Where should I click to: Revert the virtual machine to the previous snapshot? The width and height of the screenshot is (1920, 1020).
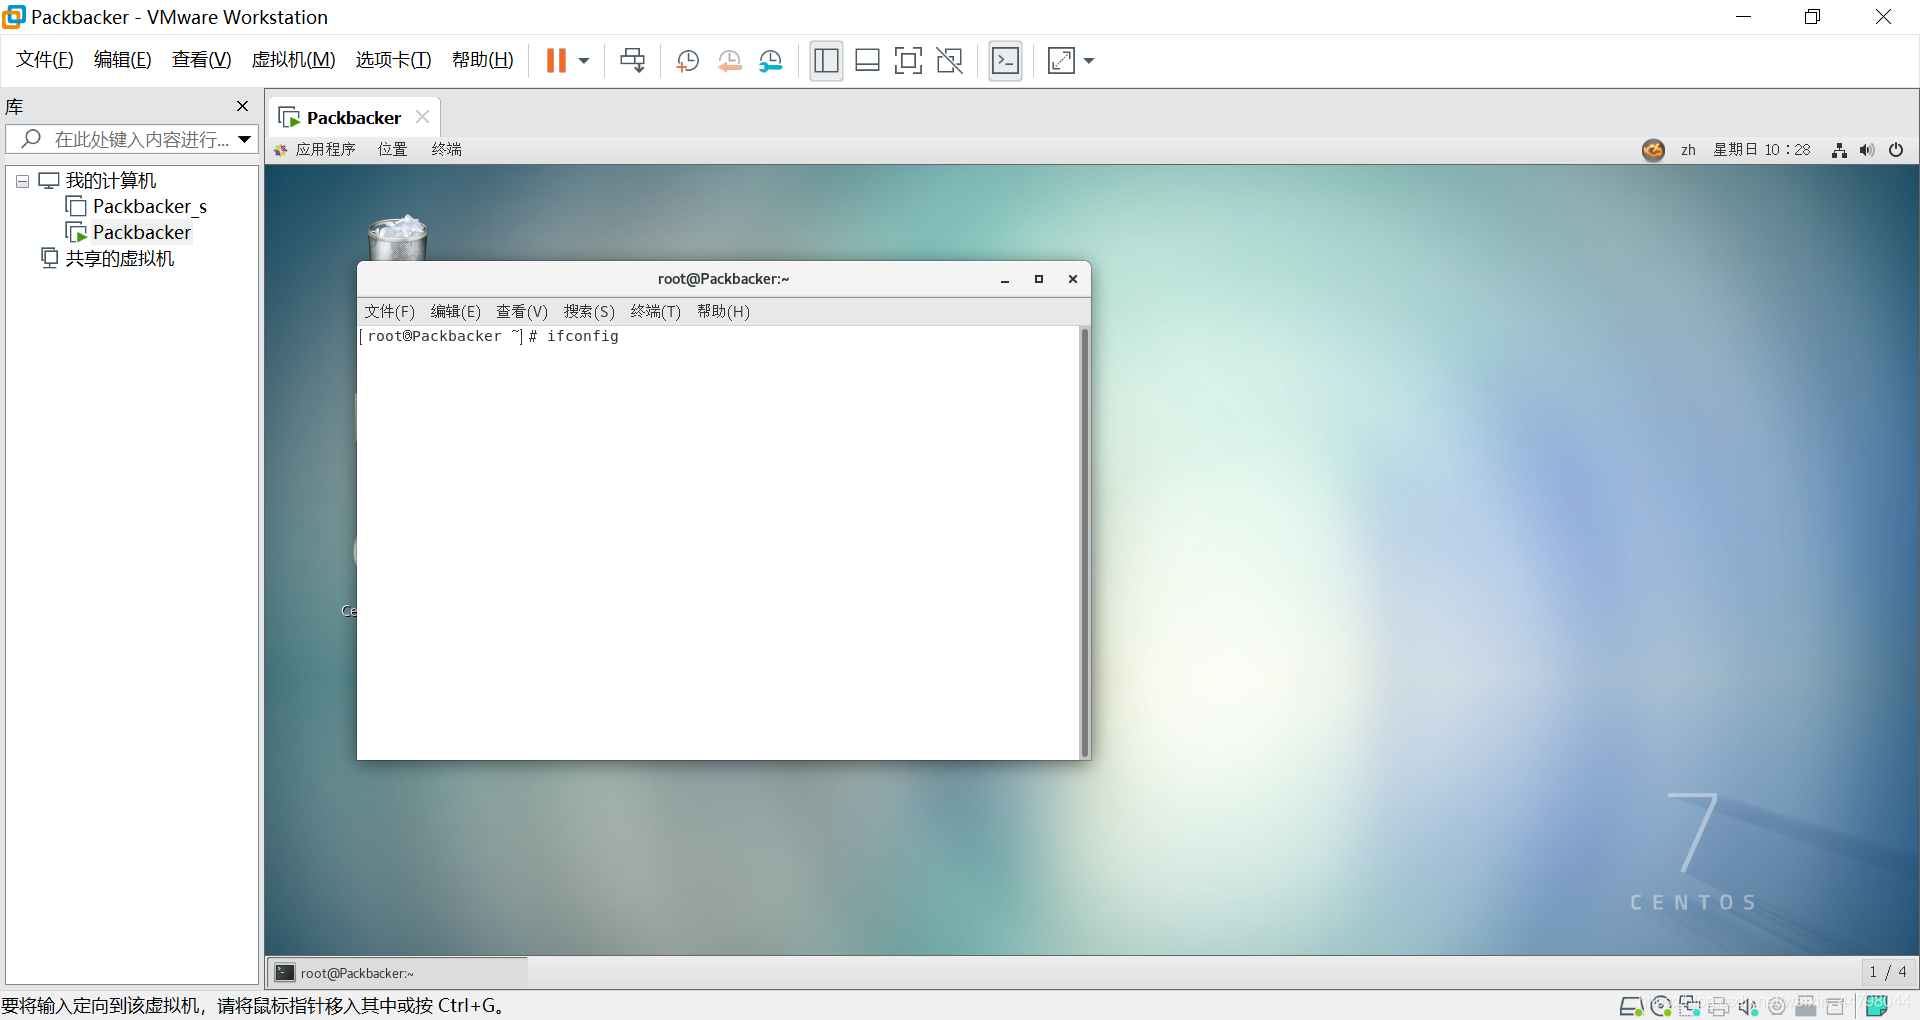click(730, 61)
